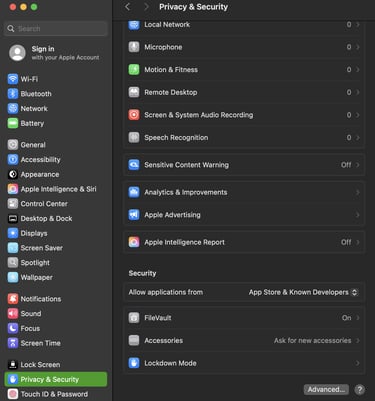375x401 pixels.
Task: Open Analytics & Improvements chevron
Action: pos(358,192)
